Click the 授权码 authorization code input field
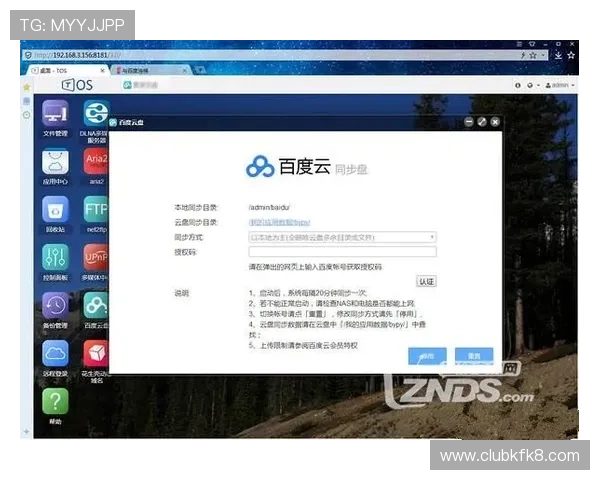The width and height of the screenshot is (600, 480). click(342, 251)
